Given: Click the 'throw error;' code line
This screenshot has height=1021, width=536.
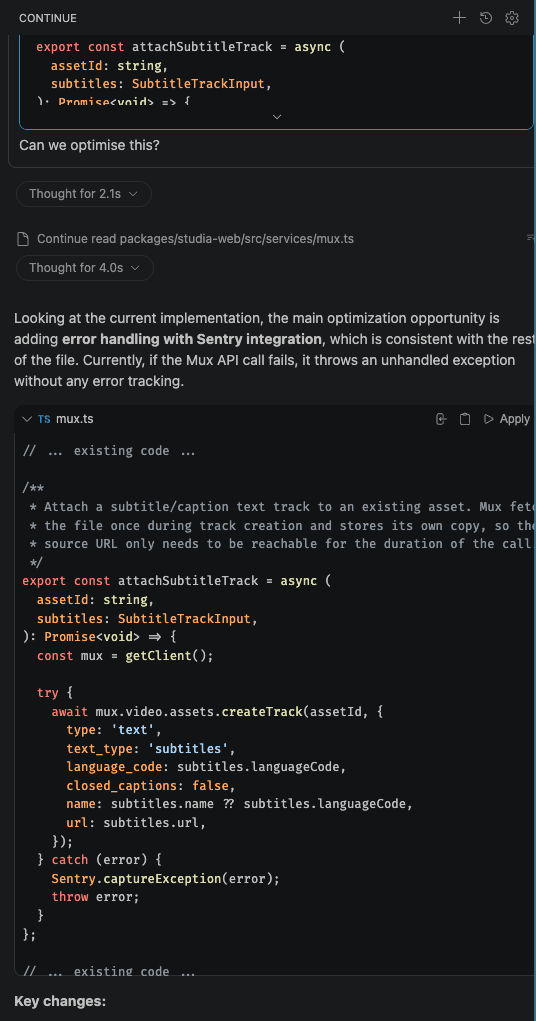Looking at the screenshot, I should pos(96,897).
